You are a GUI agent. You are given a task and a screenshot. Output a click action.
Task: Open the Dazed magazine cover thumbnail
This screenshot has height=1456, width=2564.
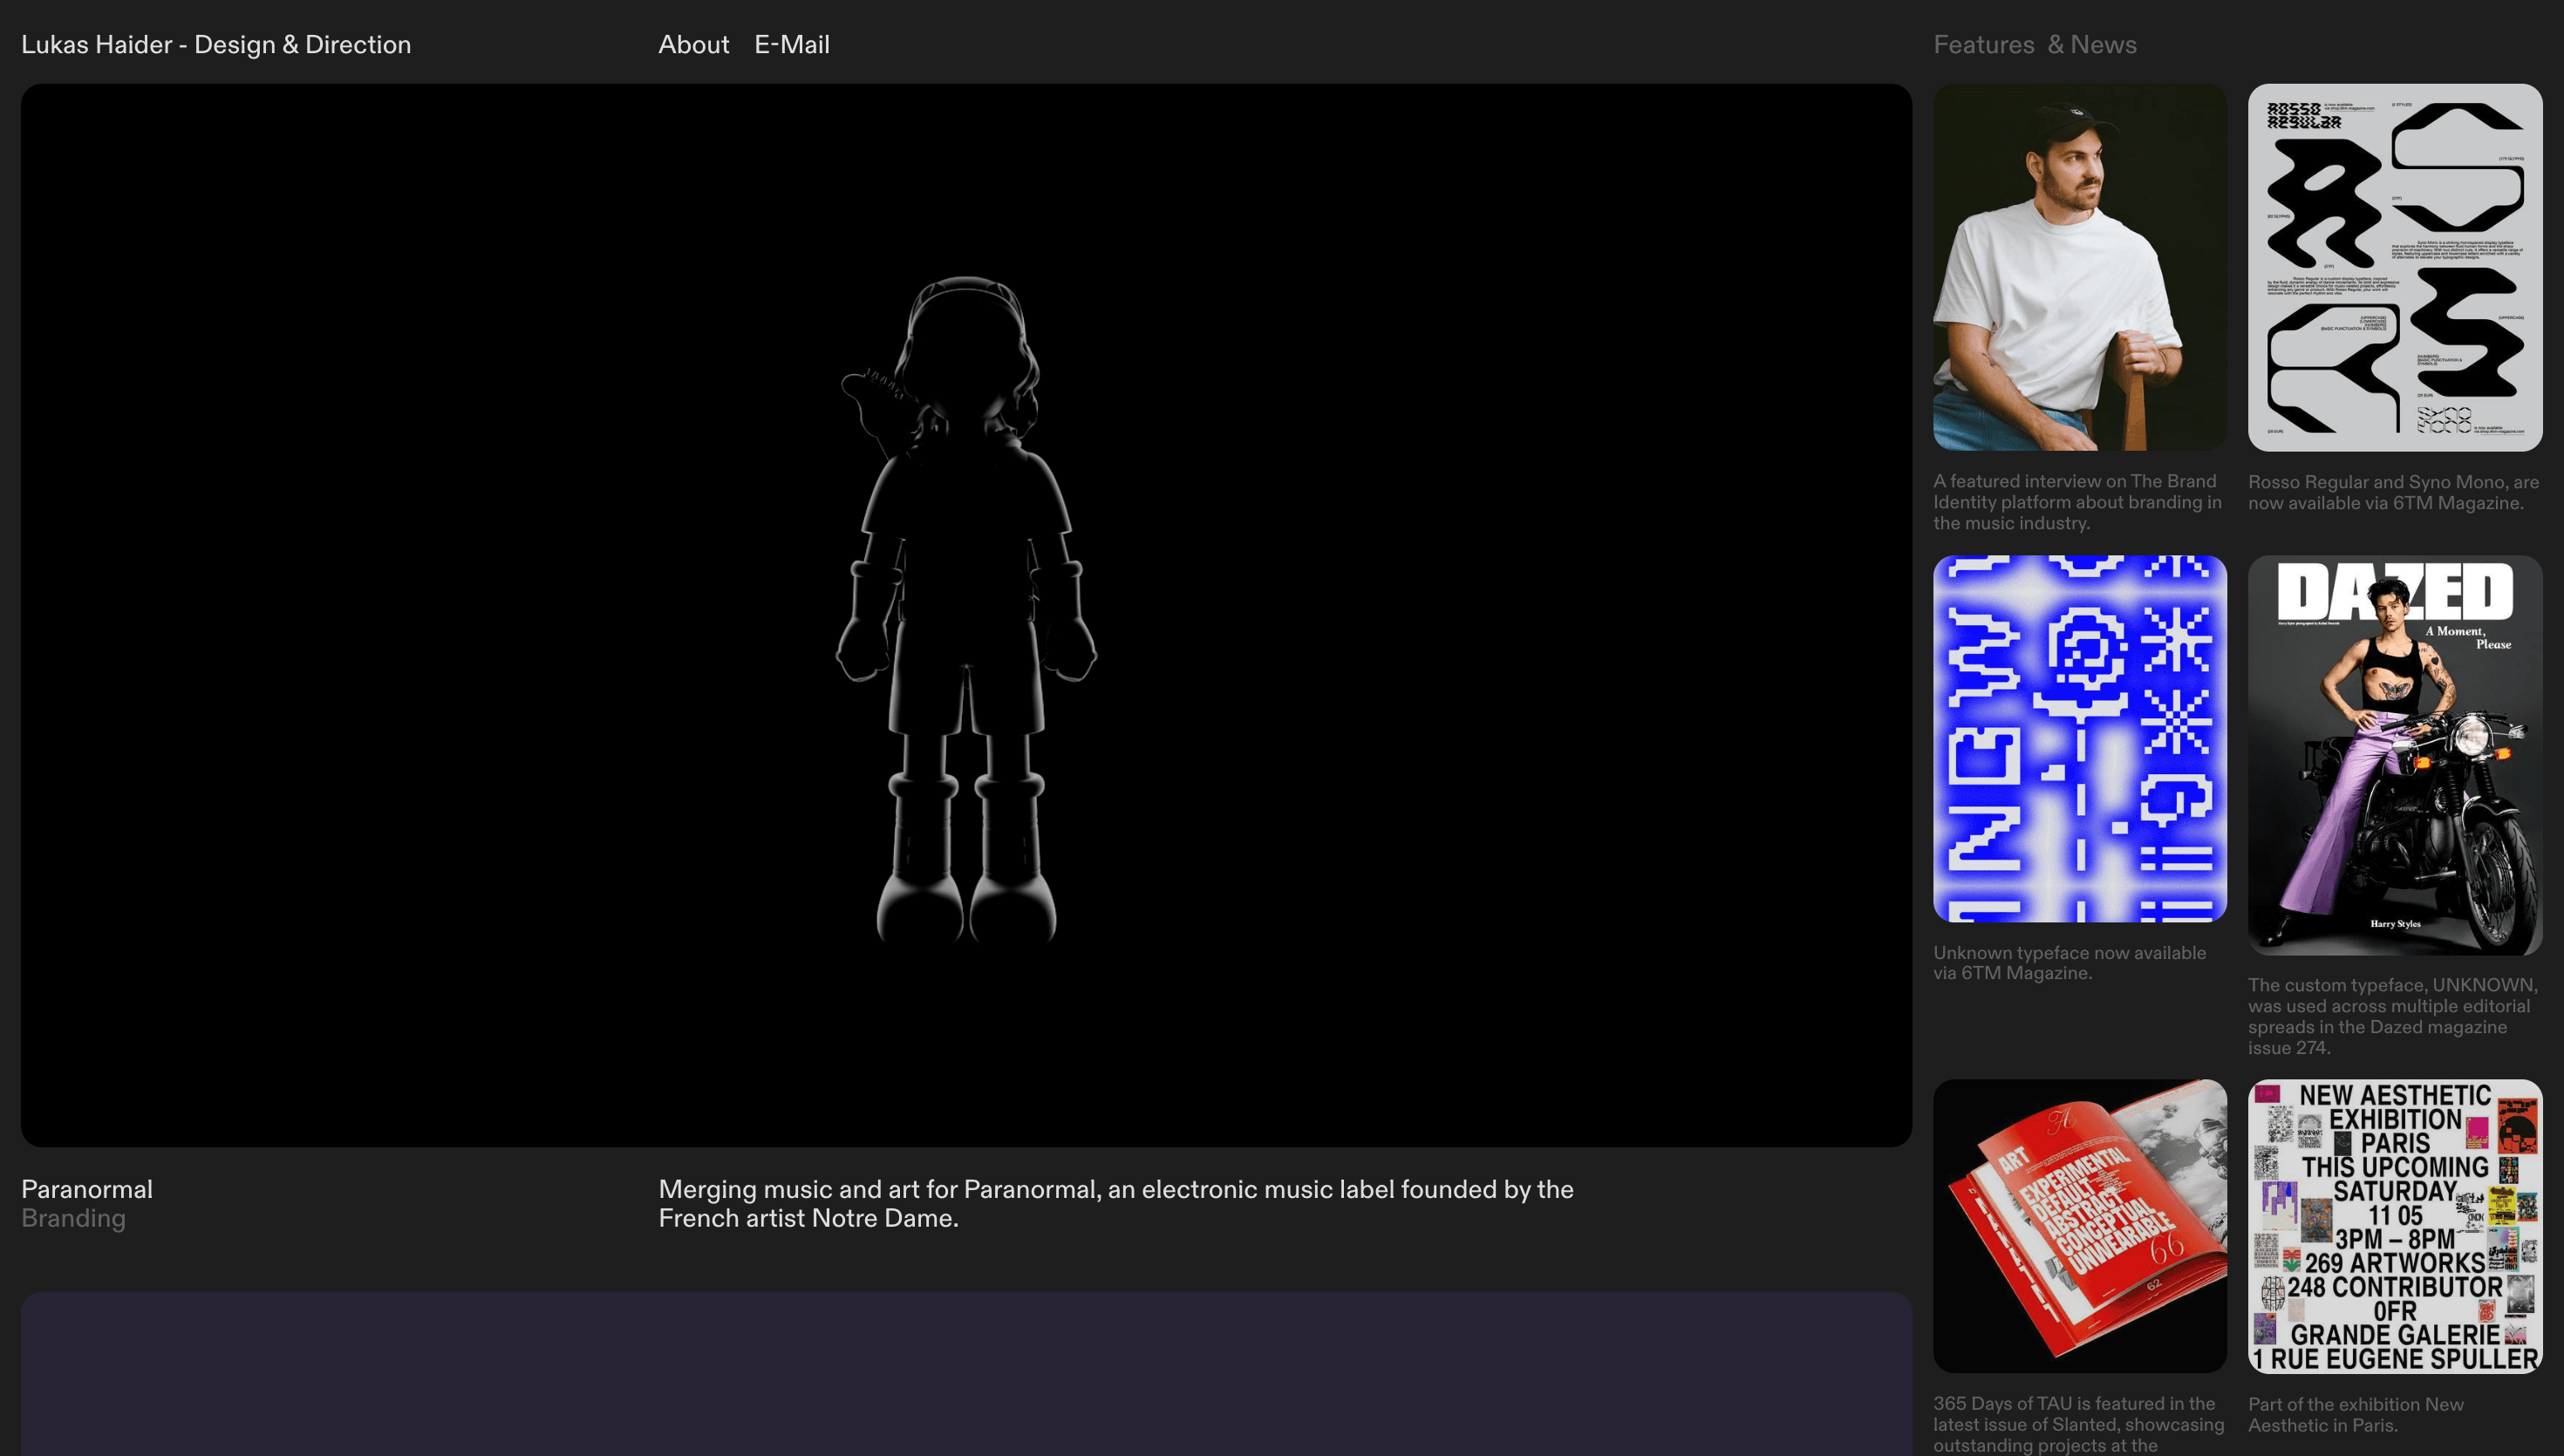(x=2394, y=755)
